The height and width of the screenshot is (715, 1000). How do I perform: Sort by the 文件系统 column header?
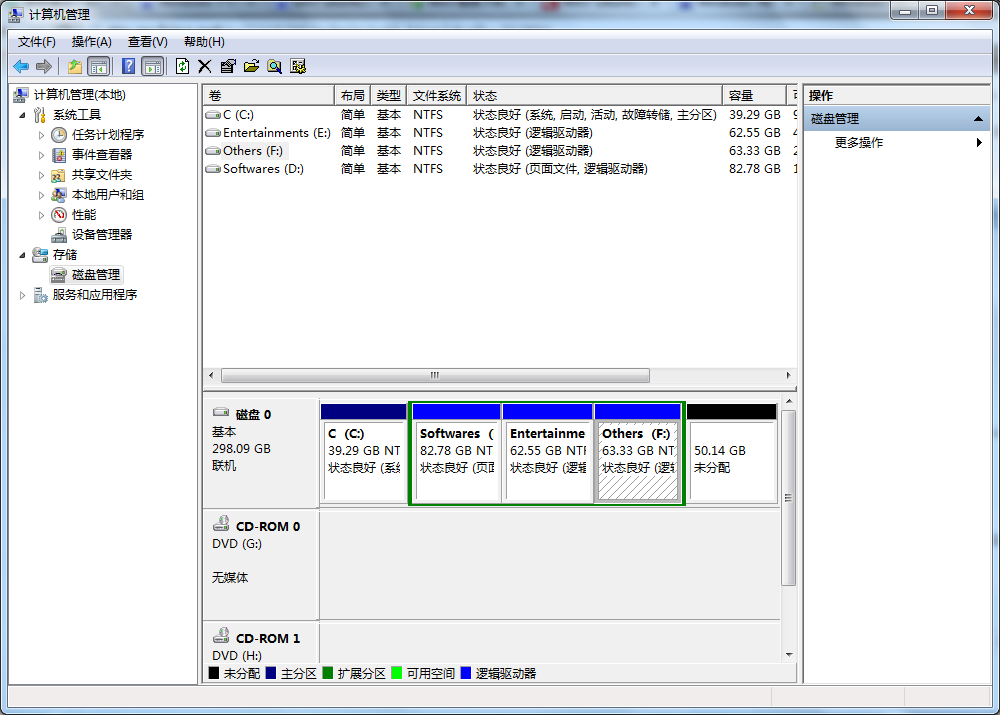[436, 96]
